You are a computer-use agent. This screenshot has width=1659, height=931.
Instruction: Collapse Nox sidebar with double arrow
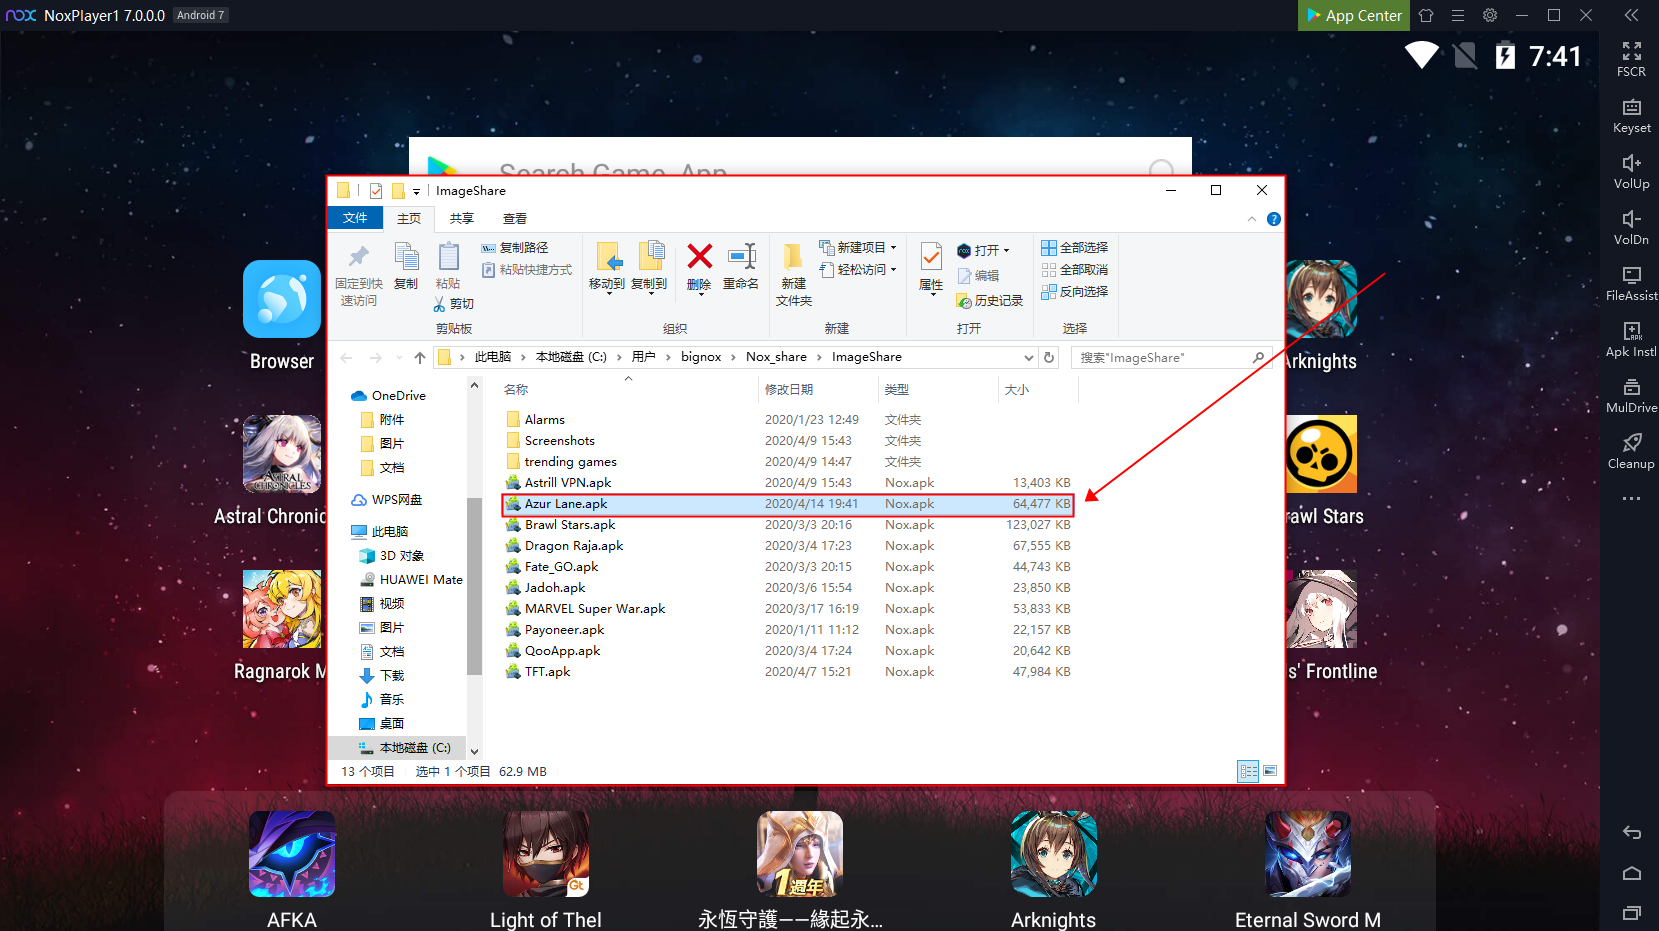tap(1631, 15)
